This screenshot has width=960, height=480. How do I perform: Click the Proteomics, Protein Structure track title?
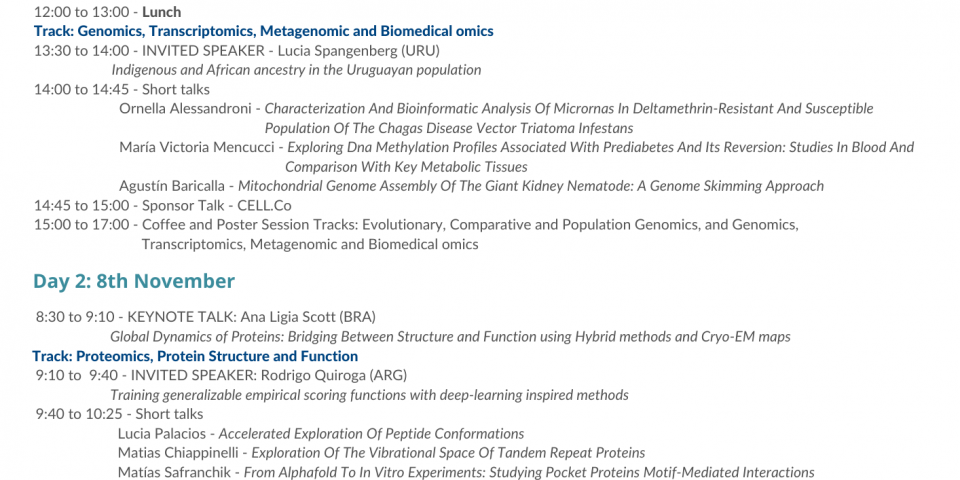pyautogui.click(x=195, y=356)
